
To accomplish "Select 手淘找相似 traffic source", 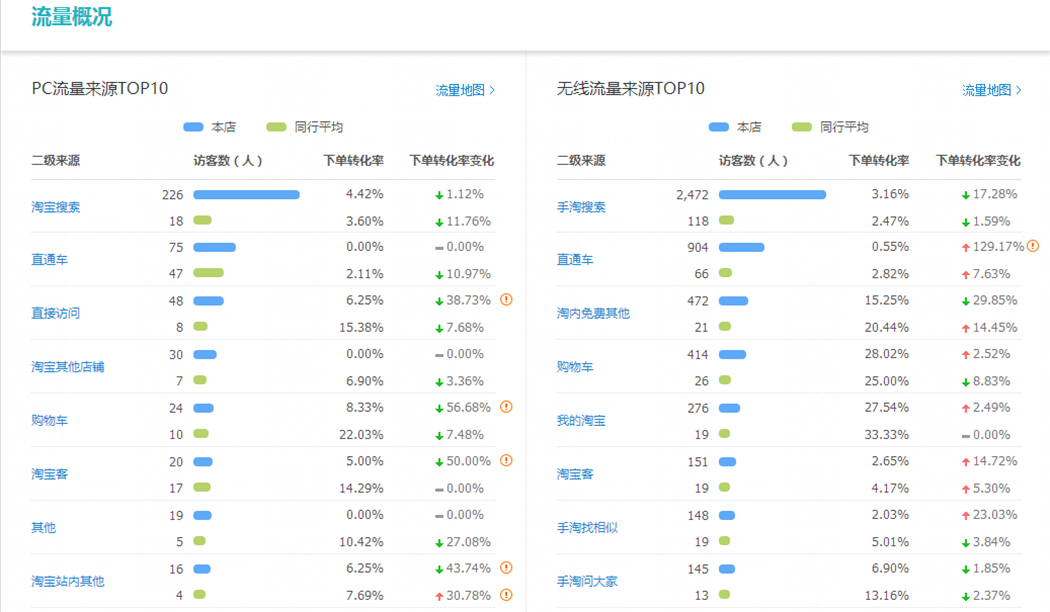I will point(587,527).
